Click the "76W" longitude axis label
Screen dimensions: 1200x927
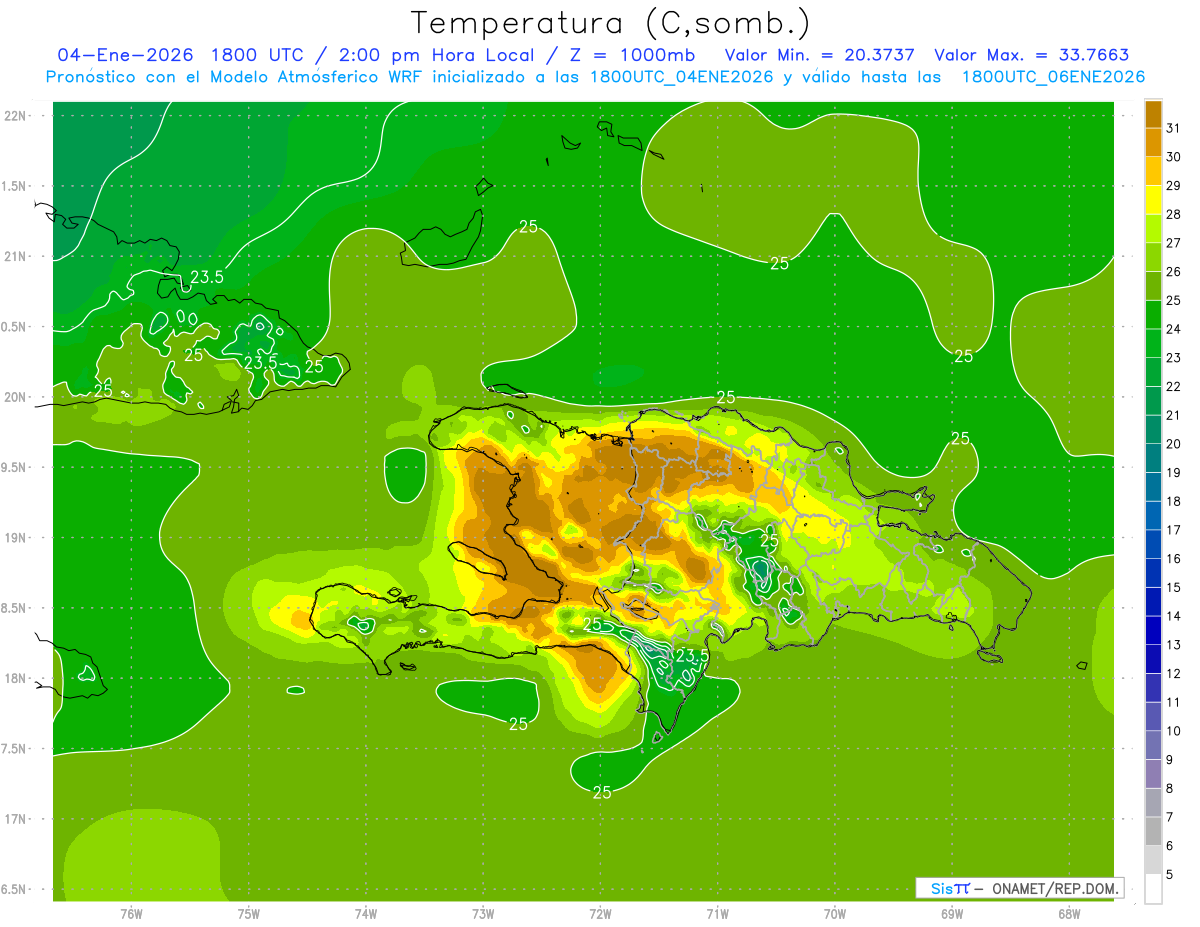[131, 914]
